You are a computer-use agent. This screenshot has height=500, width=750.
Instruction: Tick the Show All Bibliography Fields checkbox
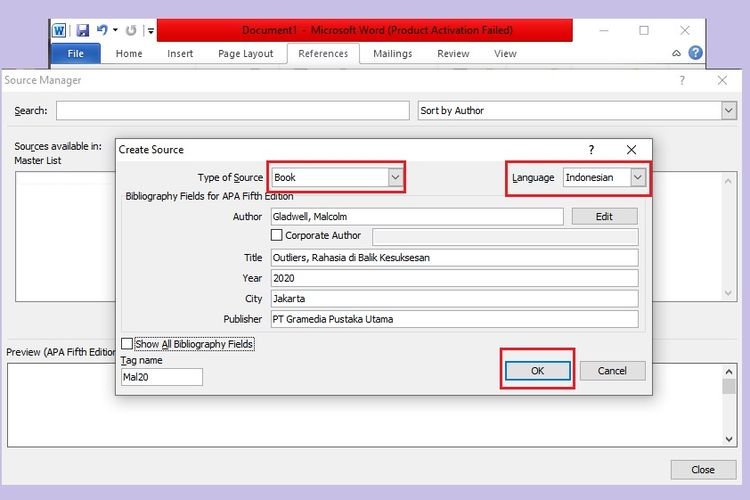coord(127,344)
